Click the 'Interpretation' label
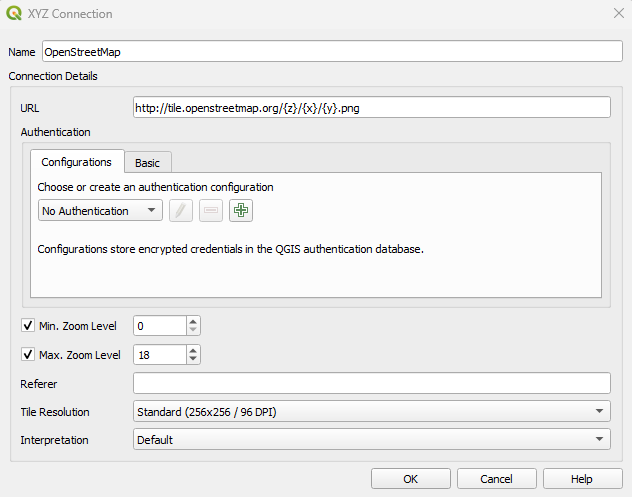 coord(54,440)
